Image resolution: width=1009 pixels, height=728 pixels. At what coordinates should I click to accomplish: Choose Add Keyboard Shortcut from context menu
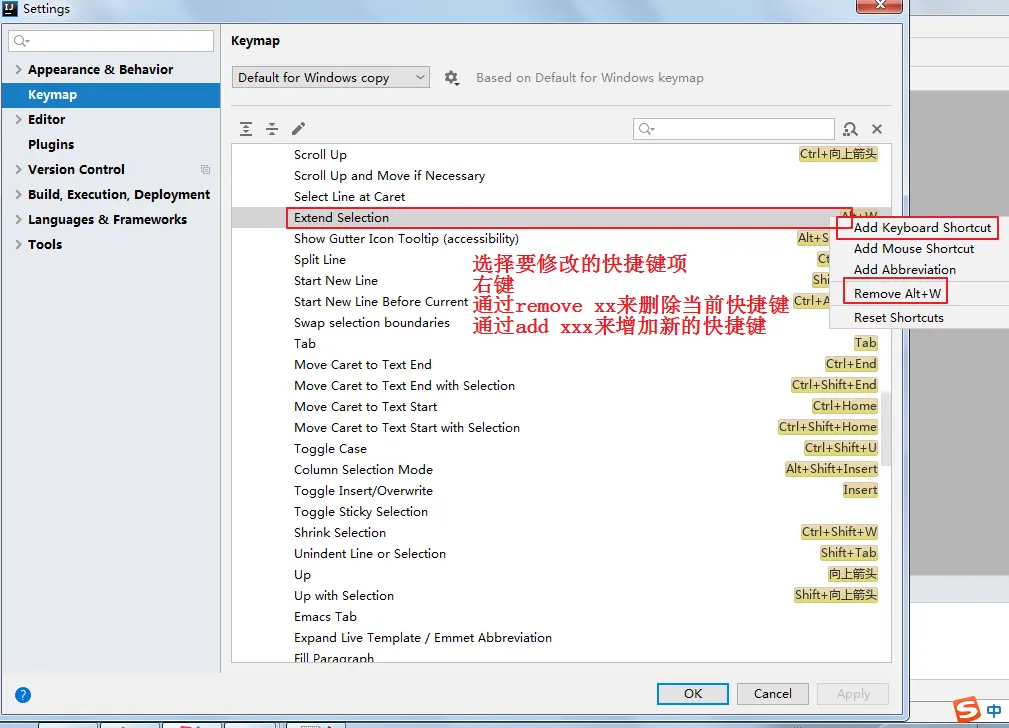[922, 228]
